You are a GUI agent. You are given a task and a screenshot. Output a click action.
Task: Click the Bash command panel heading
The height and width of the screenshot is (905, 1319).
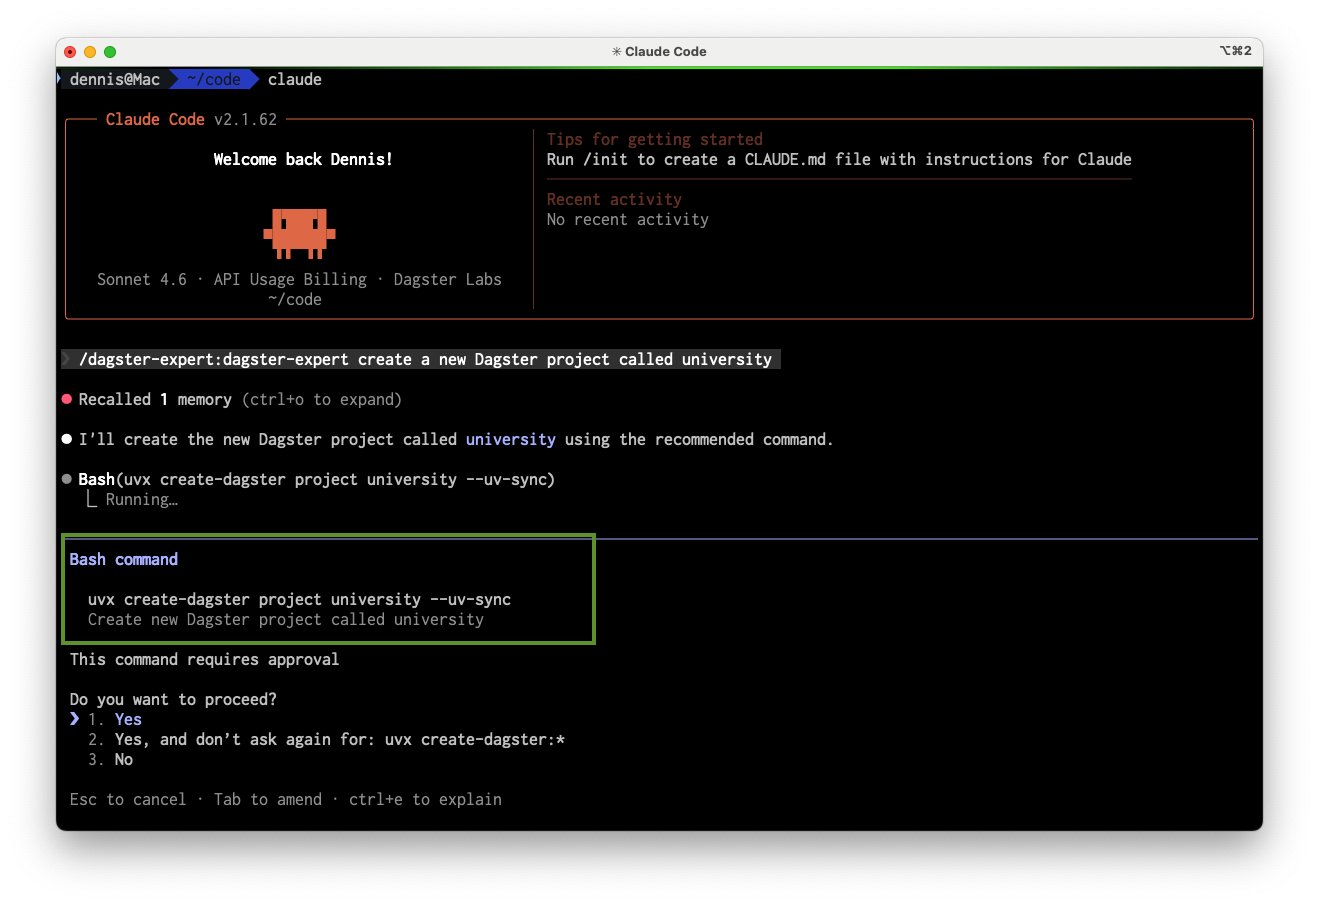coord(124,559)
